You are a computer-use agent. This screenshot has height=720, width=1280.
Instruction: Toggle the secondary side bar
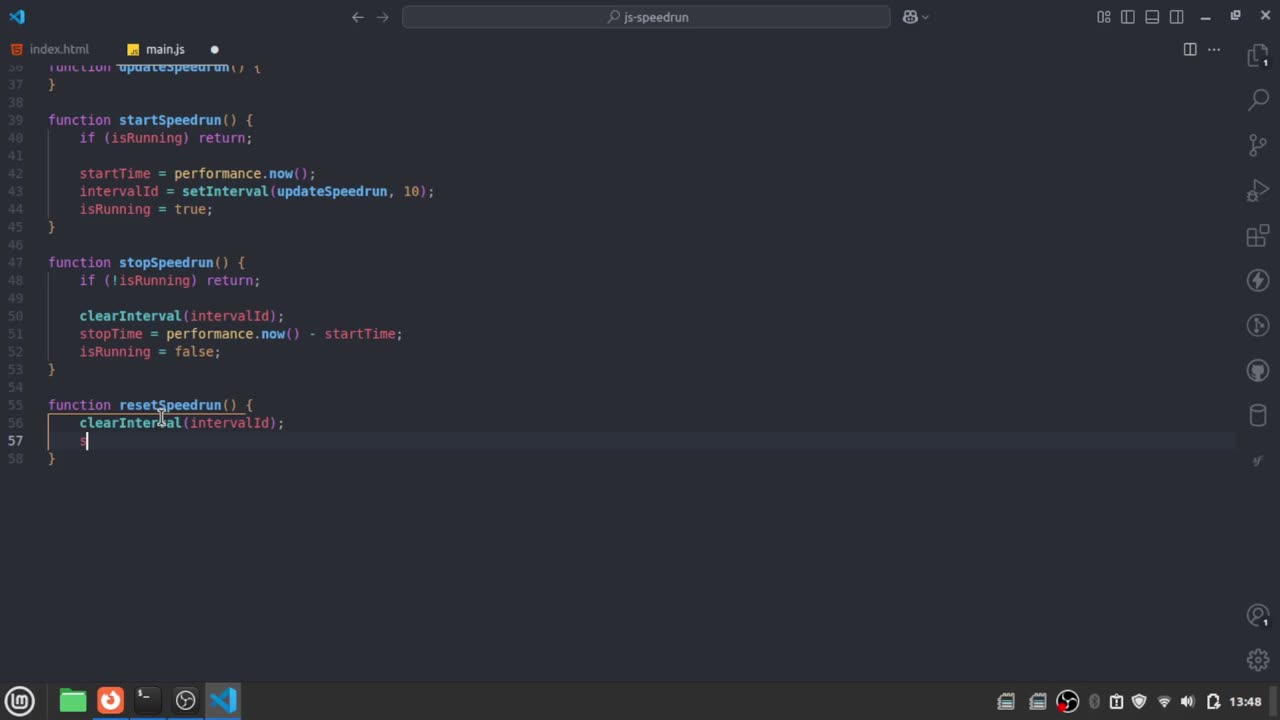click(x=1177, y=17)
